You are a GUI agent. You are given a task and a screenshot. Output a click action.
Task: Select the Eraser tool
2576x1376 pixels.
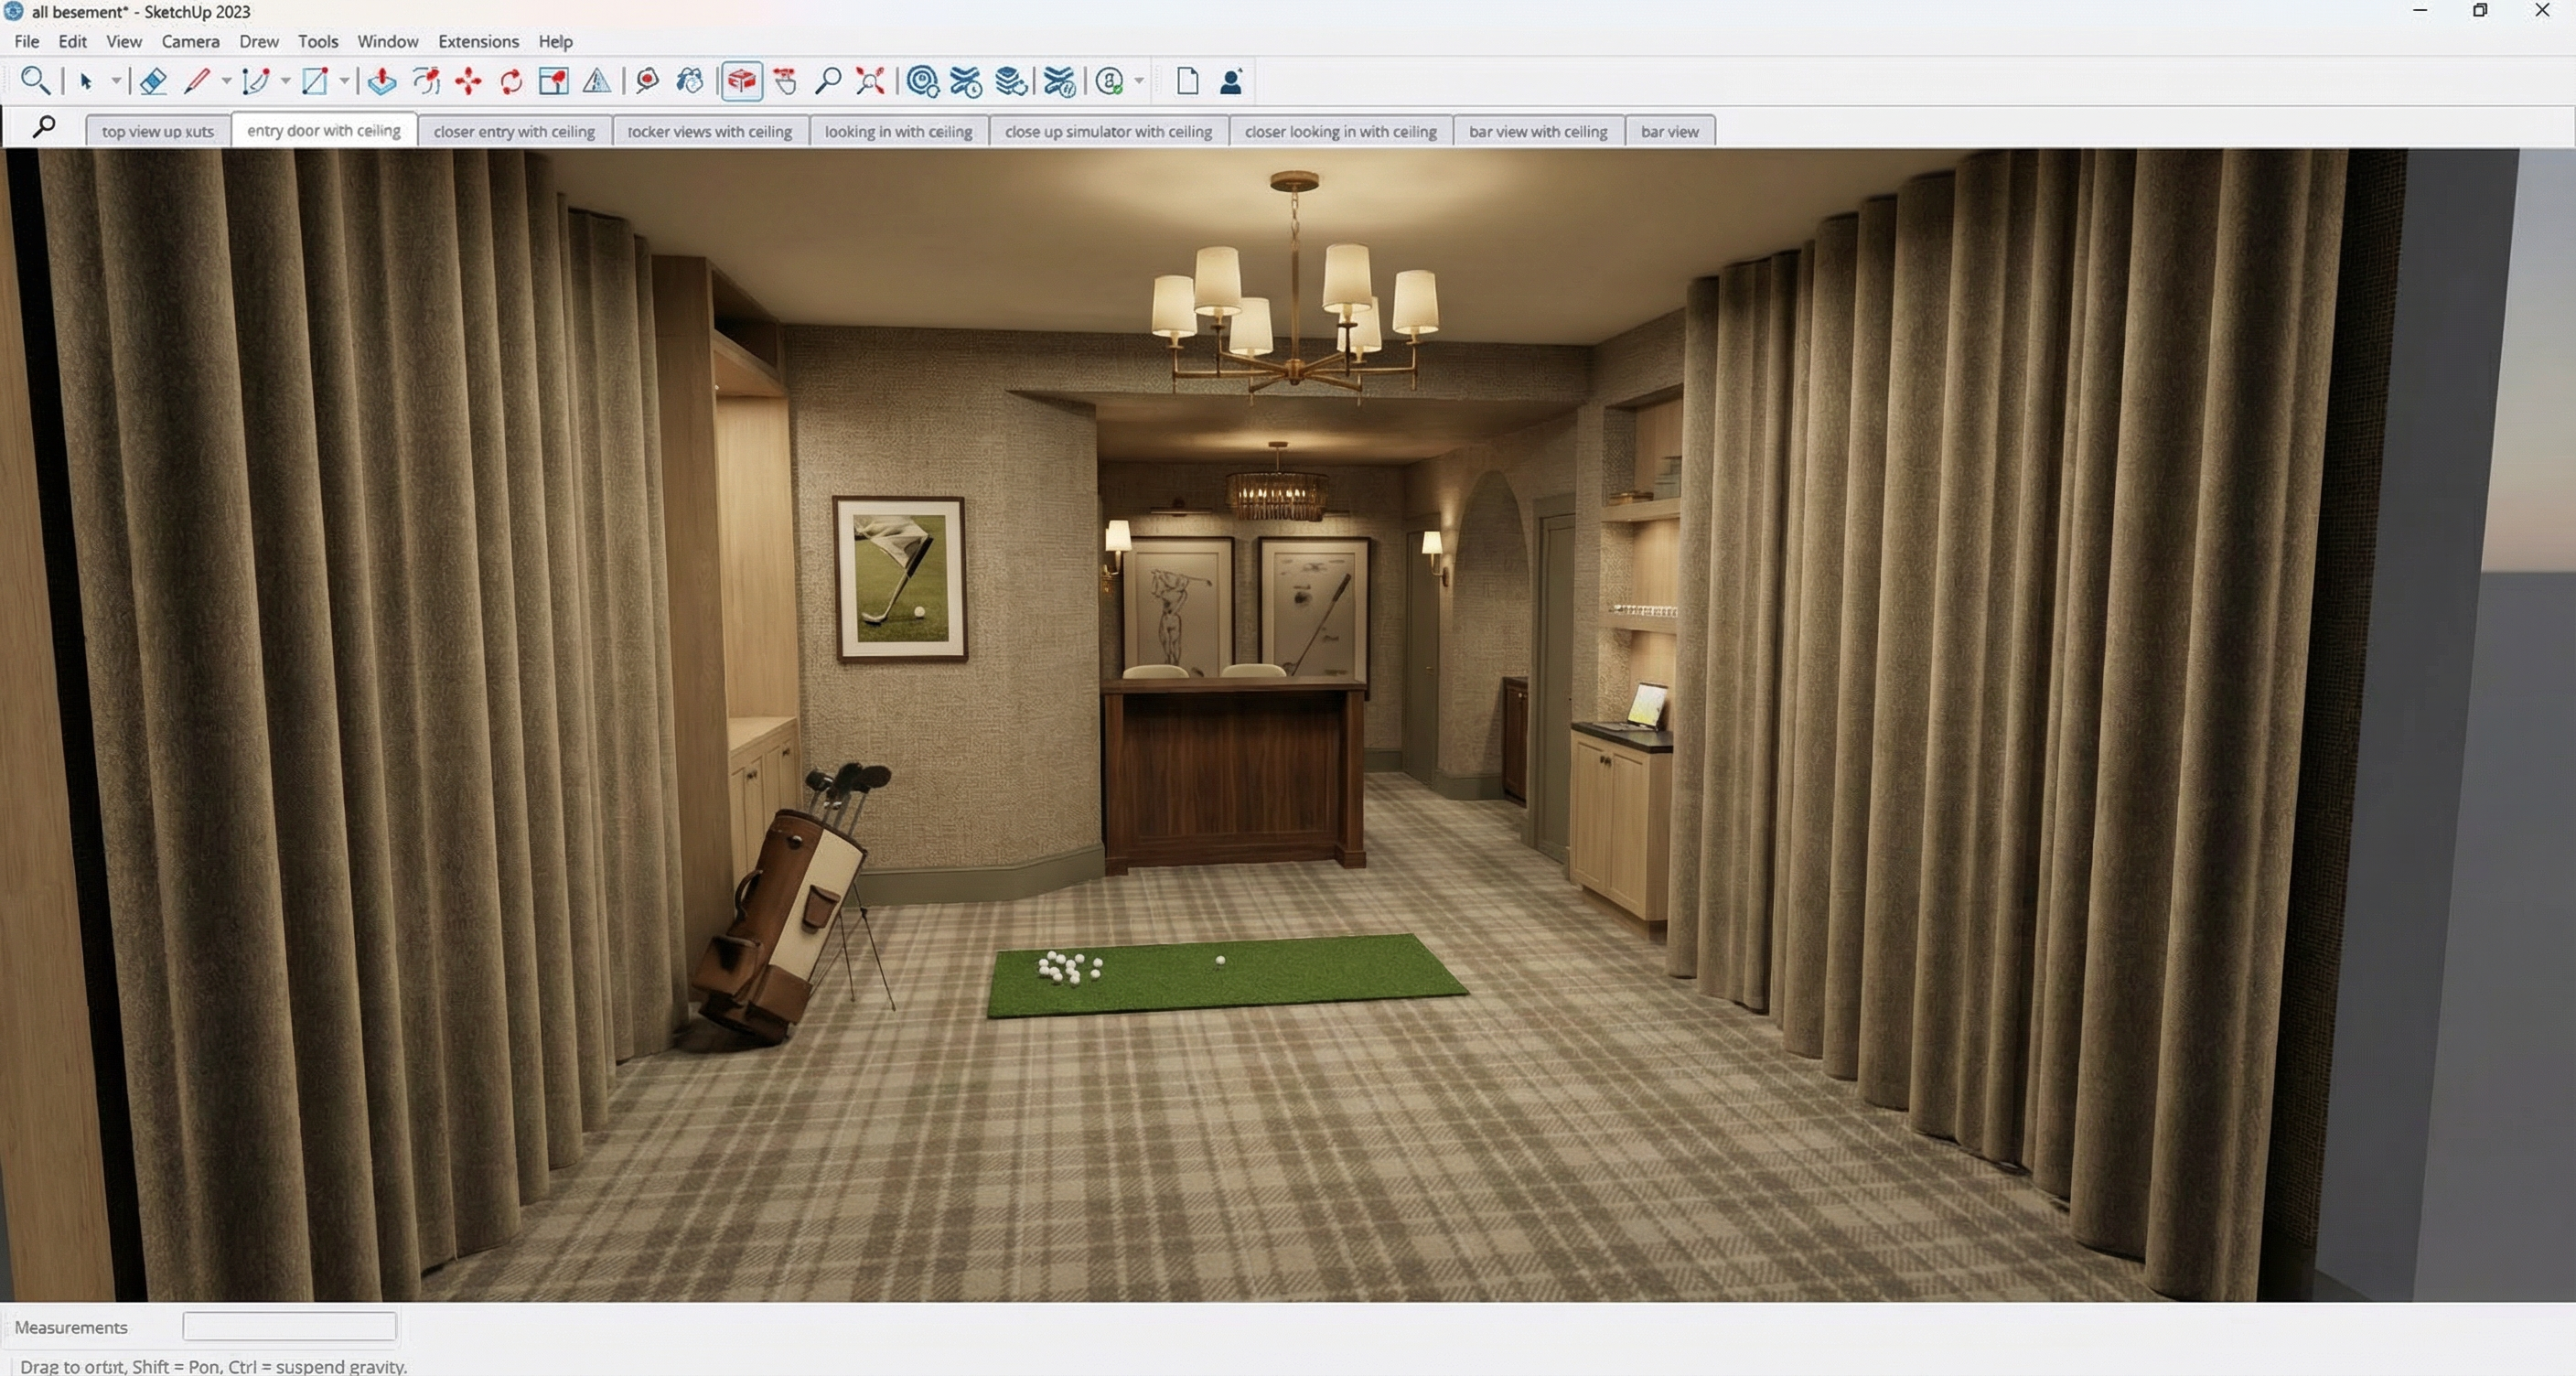(x=153, y=81)
